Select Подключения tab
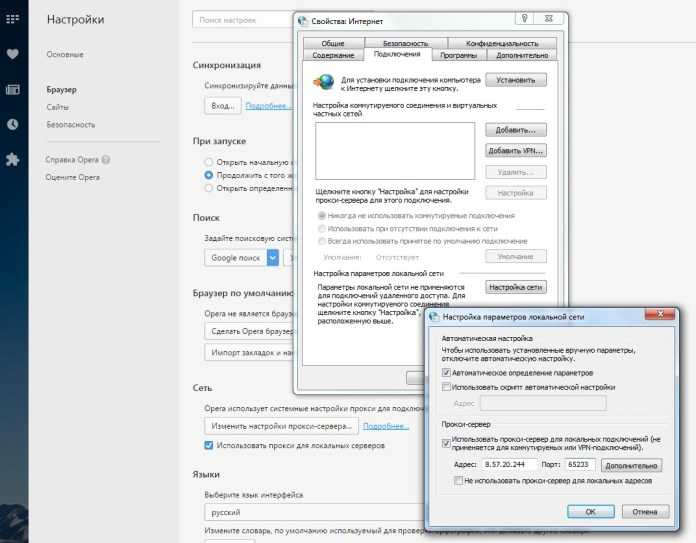Viewport: 696px width, 543px height. [397, 54]
